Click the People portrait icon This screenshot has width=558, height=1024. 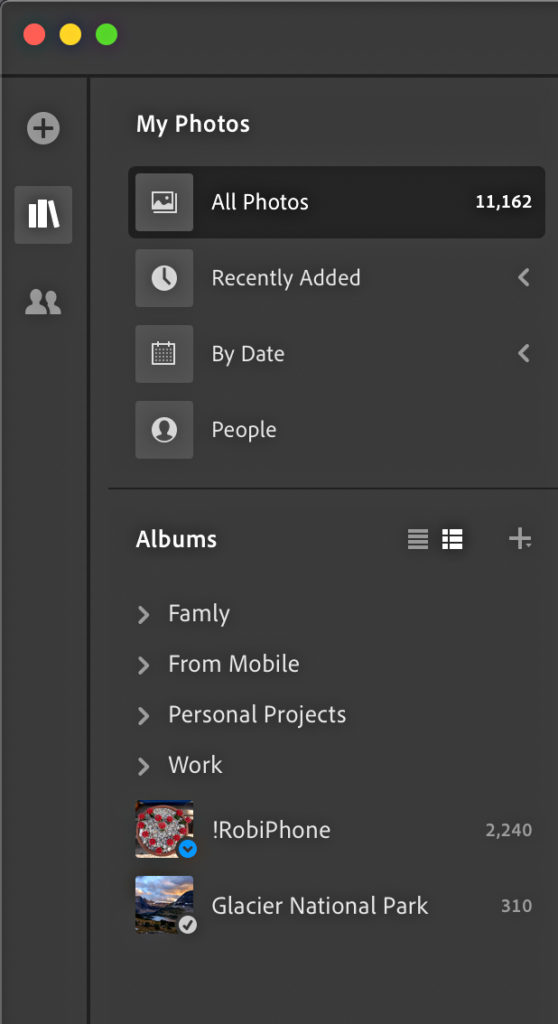point(164,429)
